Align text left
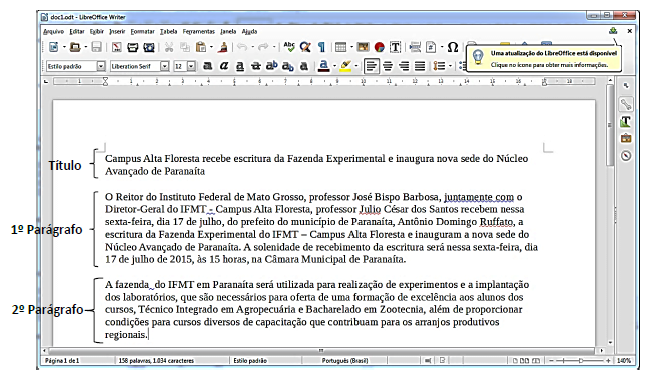Viewport: 656px width, 375px height. [372, 66]
